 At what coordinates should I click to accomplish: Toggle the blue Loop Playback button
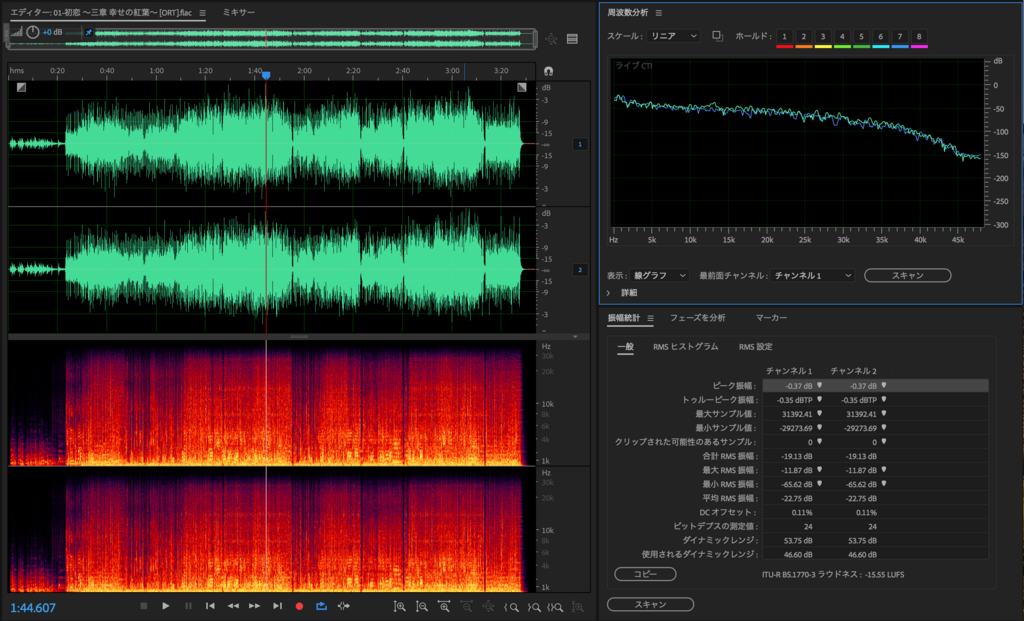pyautogui.click(x=321, y=606)
